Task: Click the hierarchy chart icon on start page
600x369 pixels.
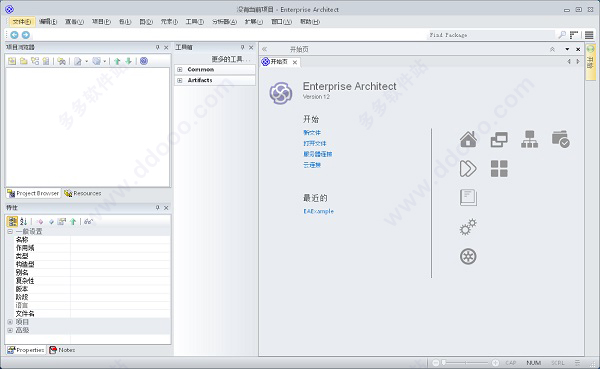Action: pyautogui.click(x=530, y=139)
